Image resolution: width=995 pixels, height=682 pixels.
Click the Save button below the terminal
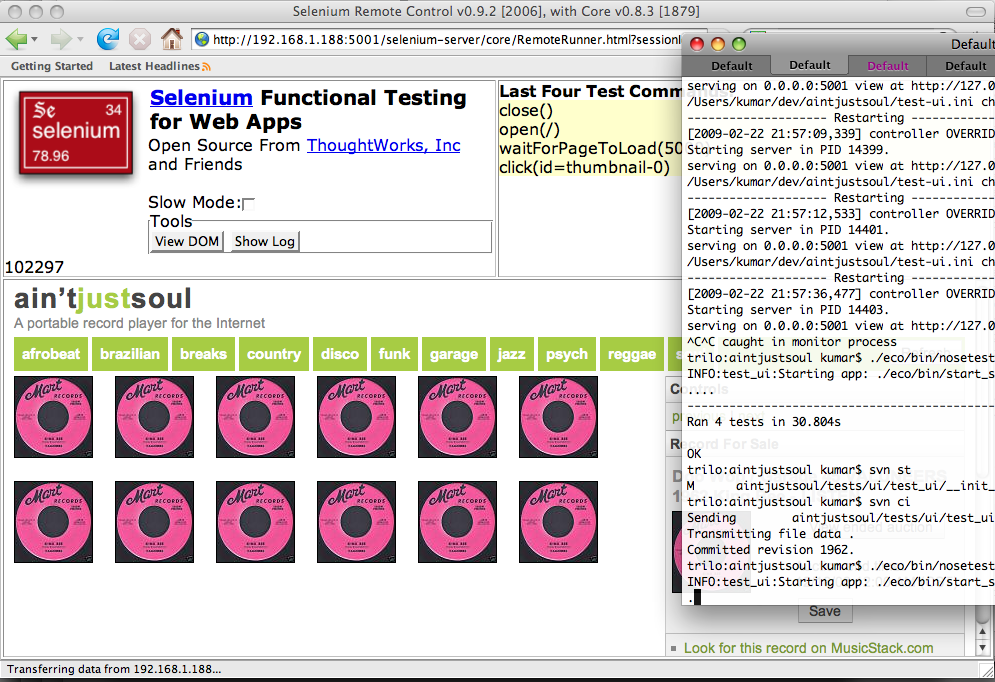[x=824, y=612]
